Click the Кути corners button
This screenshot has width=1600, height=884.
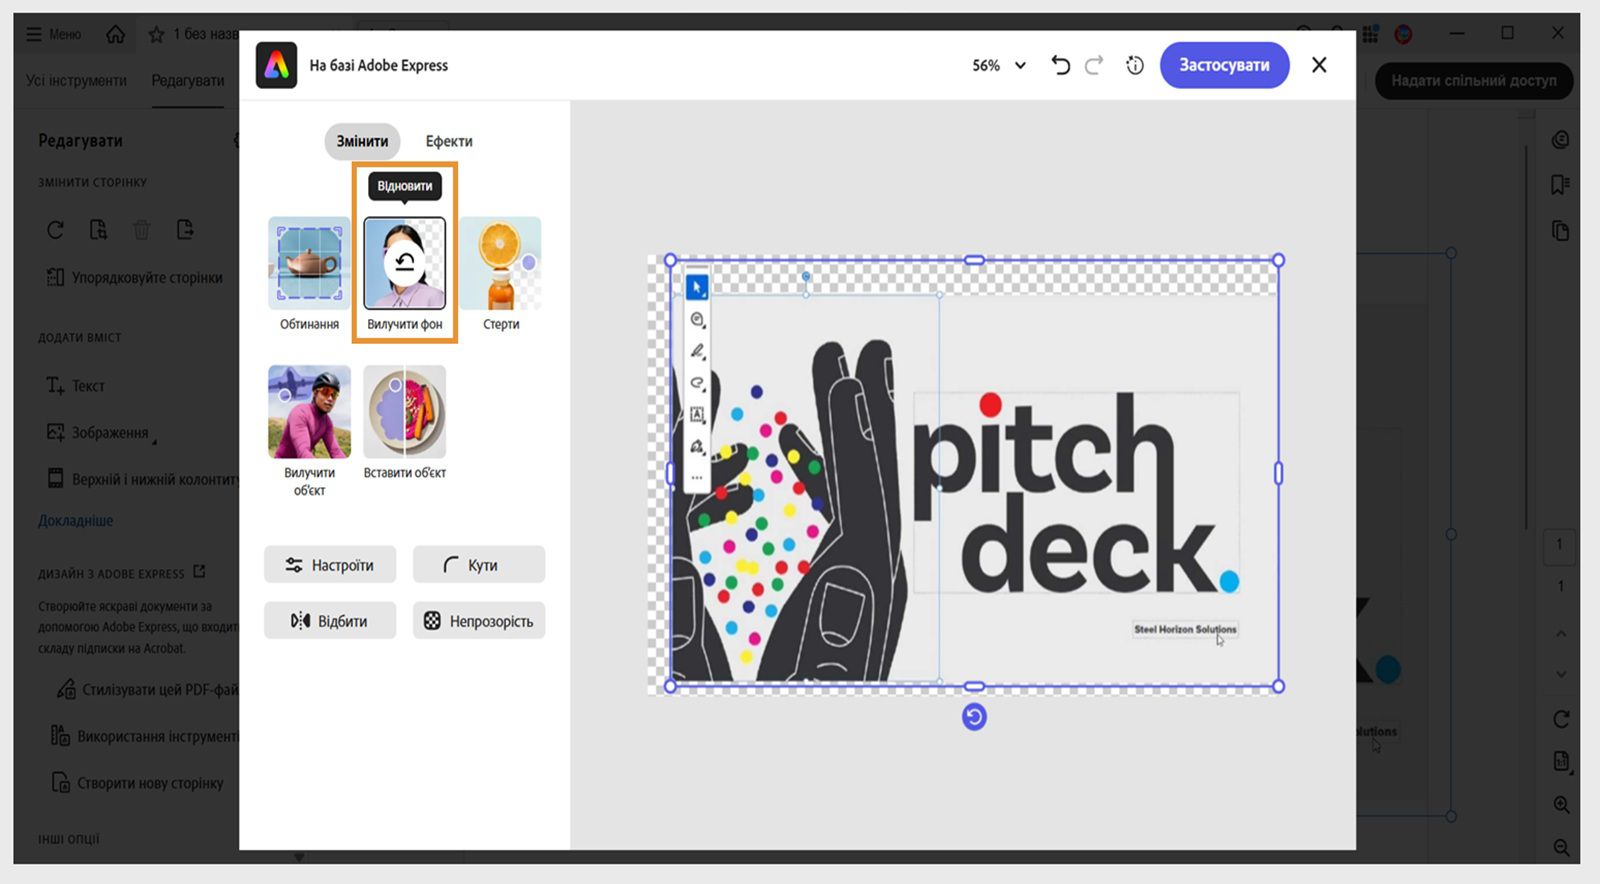pos(479,564)
